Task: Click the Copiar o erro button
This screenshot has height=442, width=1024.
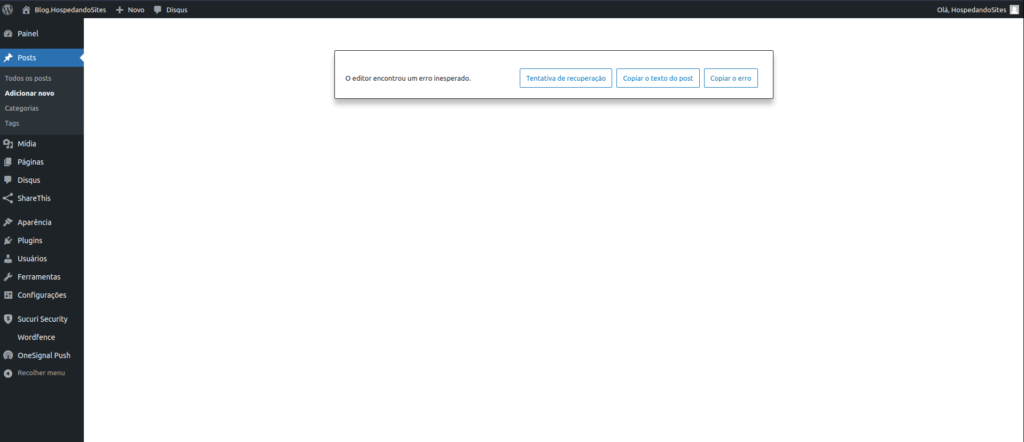Action: 730,78
